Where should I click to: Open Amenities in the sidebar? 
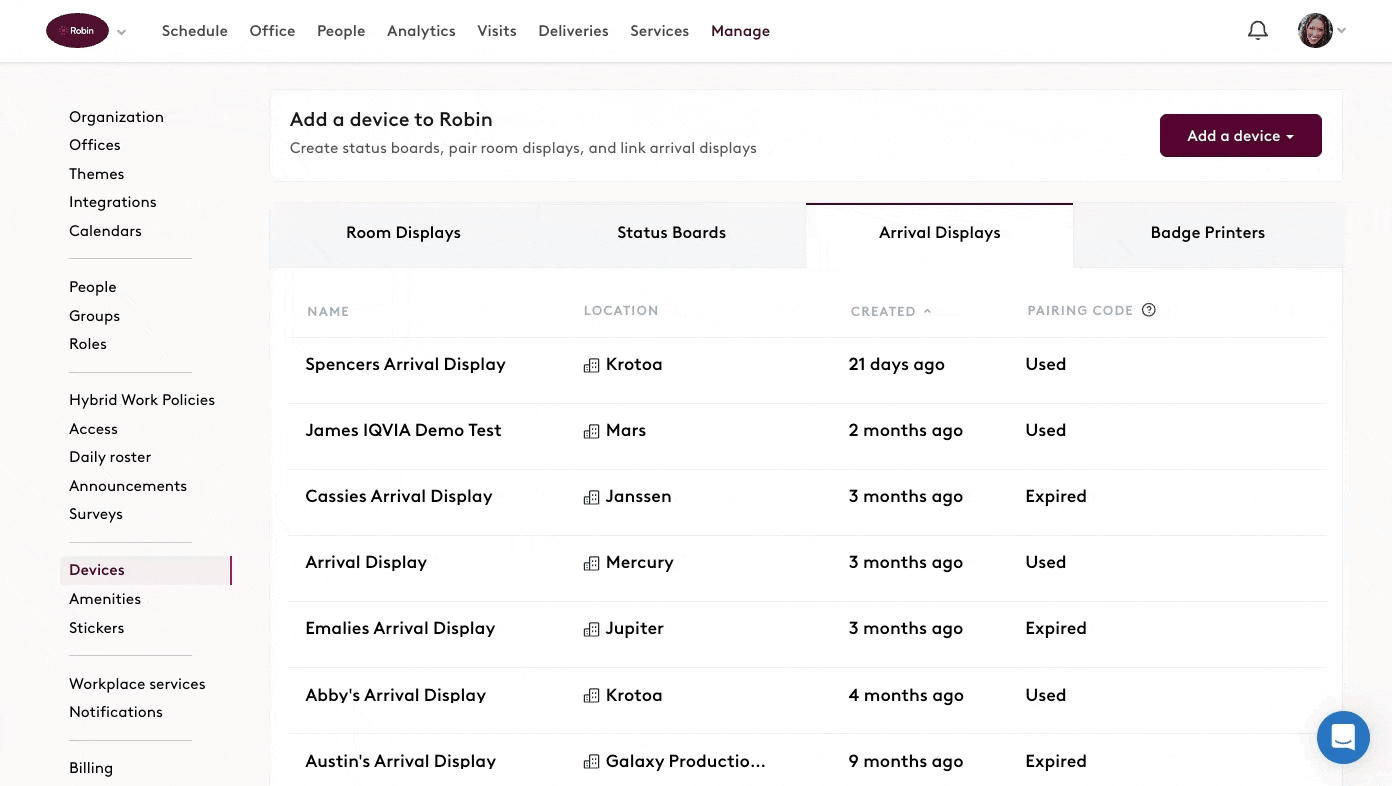coord(105,599)
